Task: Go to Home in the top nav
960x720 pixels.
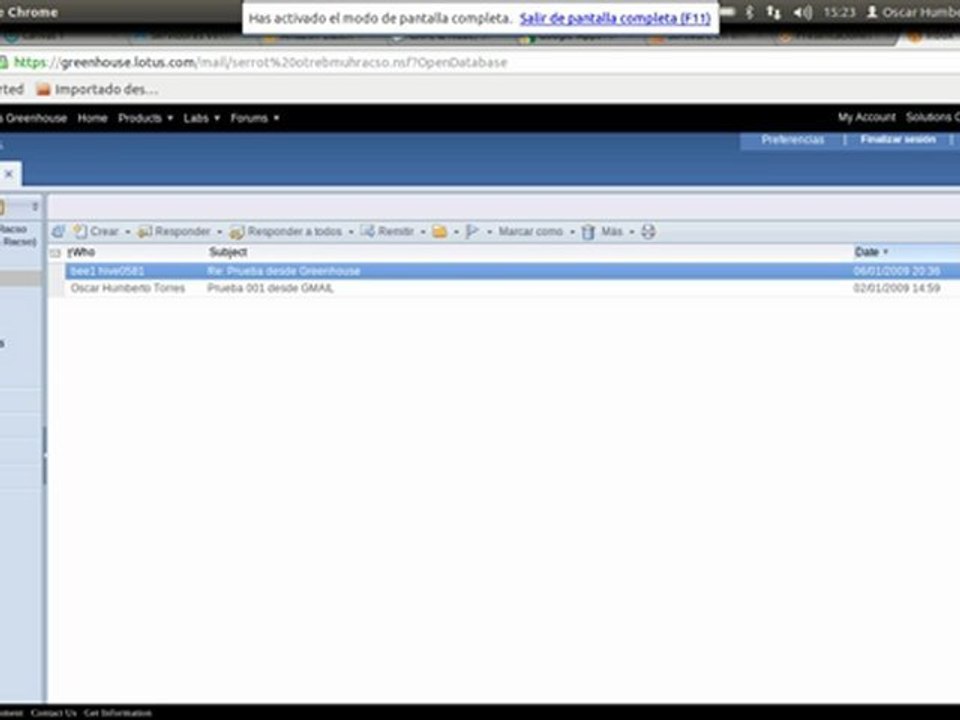Action: click(92, 118)
